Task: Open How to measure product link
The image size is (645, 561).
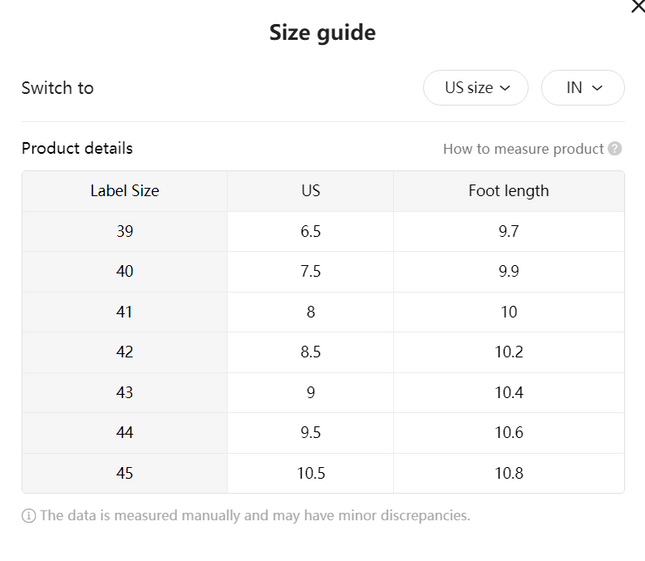Action: [523, 149]
